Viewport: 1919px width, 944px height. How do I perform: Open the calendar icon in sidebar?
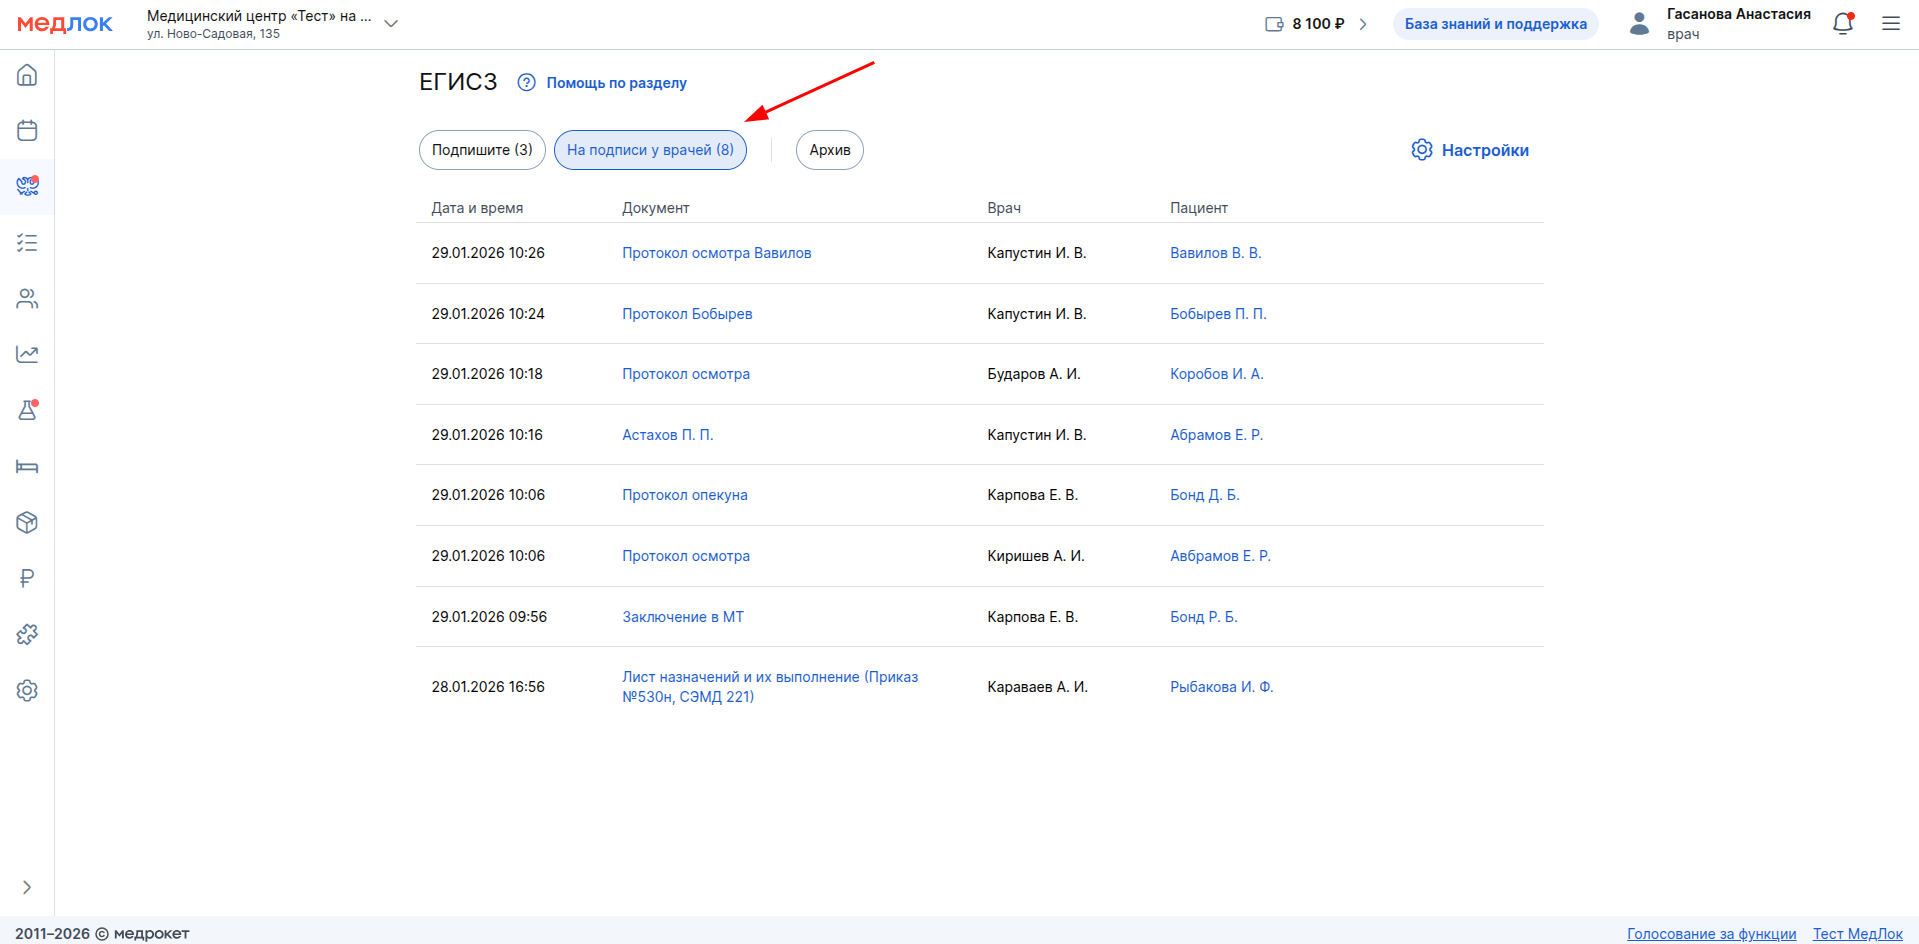click(x=27, y=131)
